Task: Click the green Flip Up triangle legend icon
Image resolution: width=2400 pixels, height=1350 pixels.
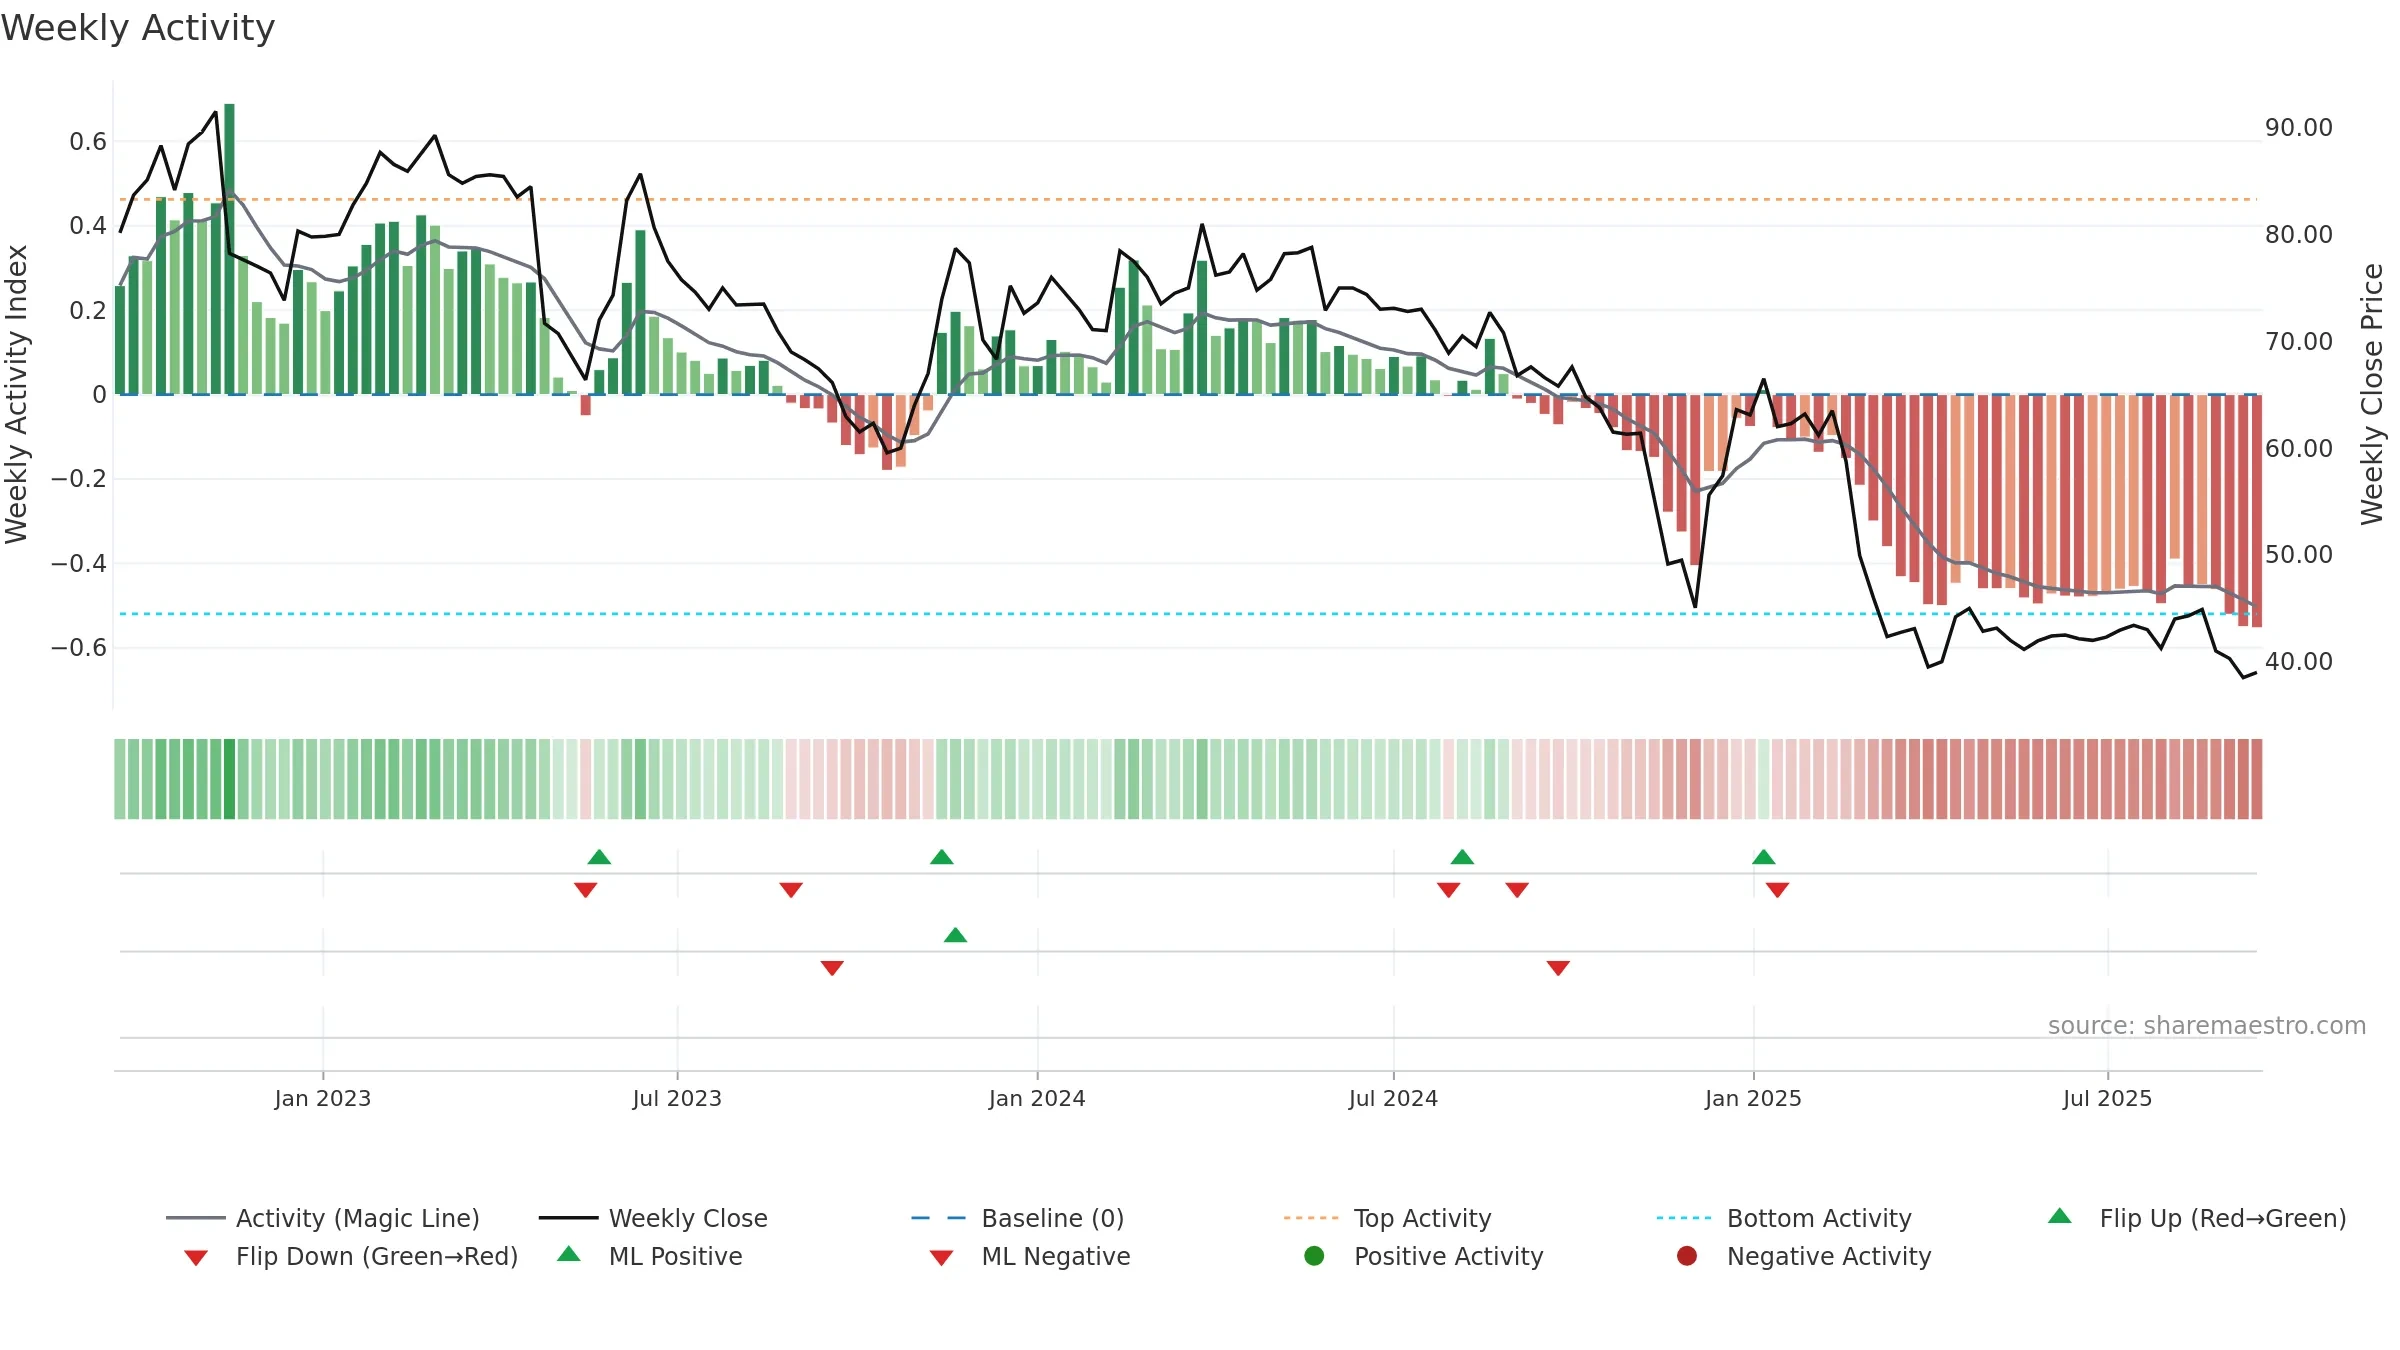Action: coord(2059,1216)
